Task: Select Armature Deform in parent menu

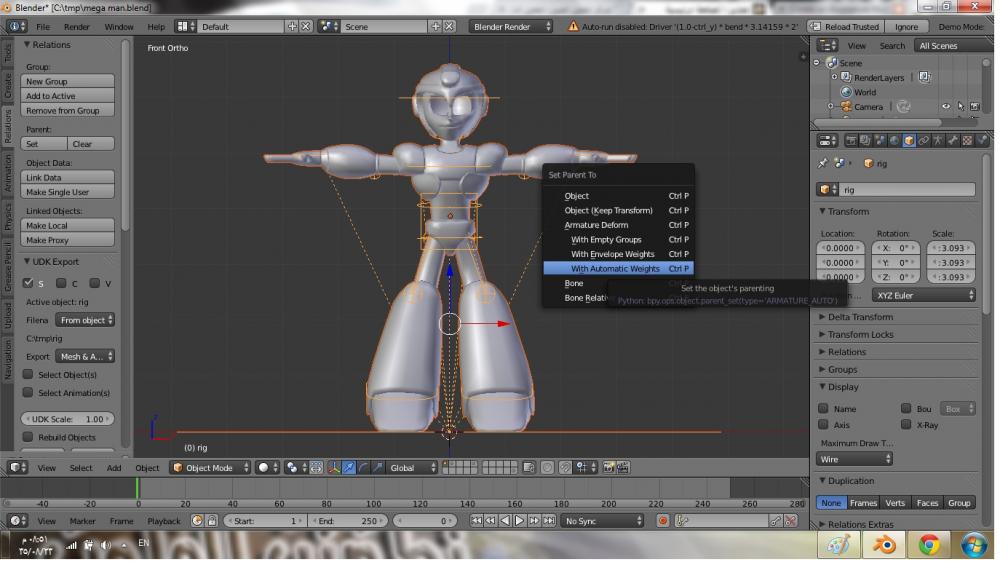Action: point(596,225)
